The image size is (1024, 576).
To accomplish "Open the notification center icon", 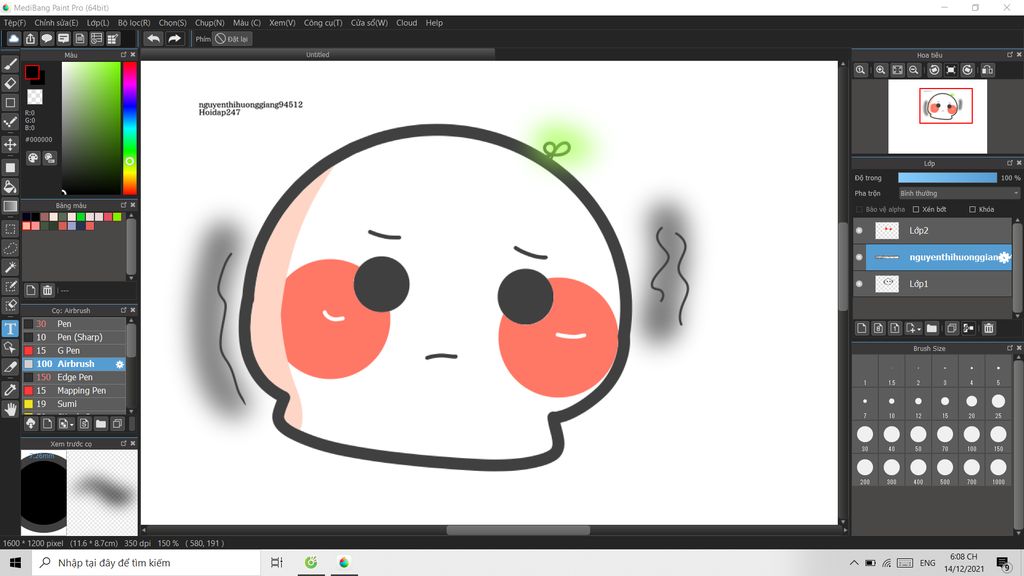I will pyautogui.click(x=1004, y=562).
